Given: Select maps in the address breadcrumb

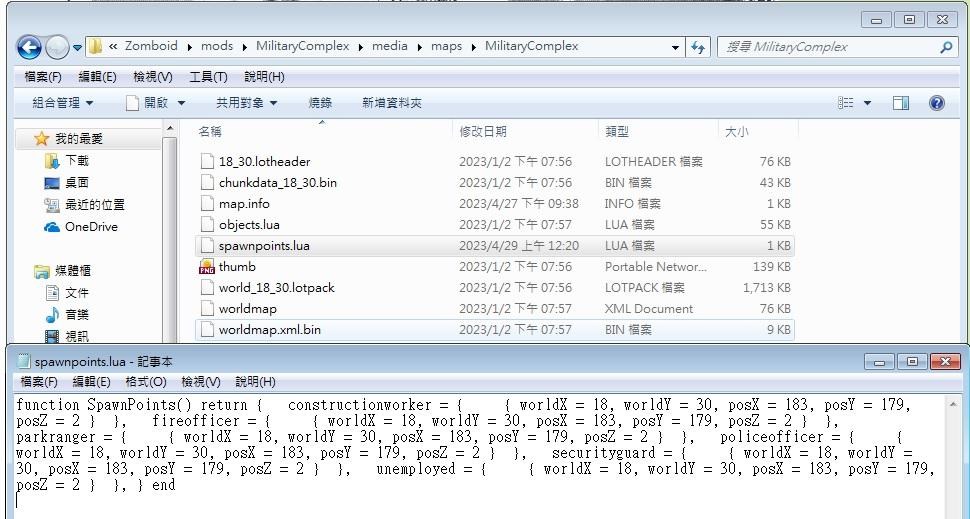Looking at the screenshot, I should (x=447, y=46).
